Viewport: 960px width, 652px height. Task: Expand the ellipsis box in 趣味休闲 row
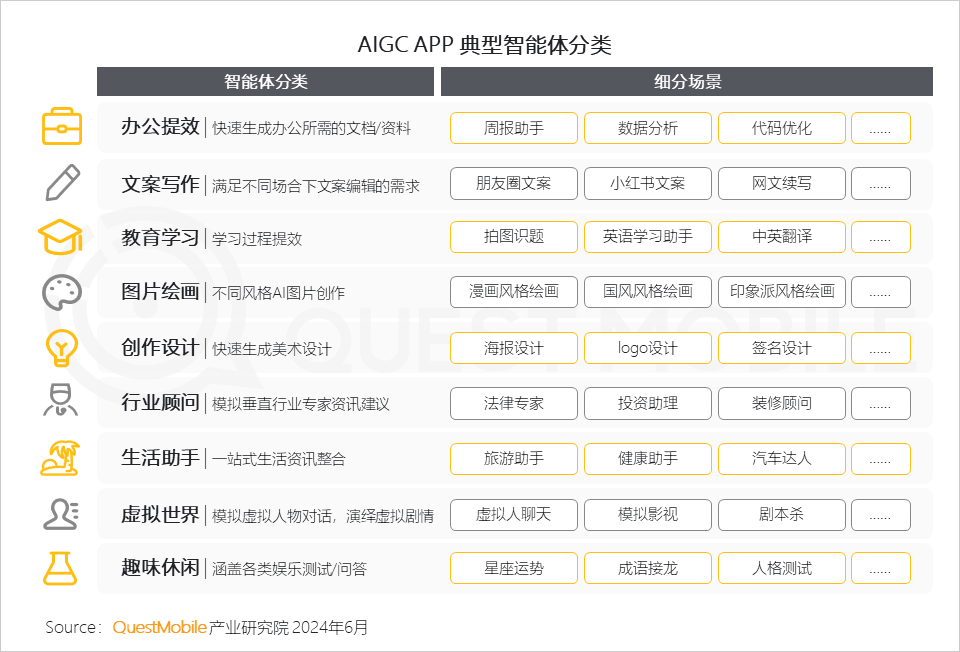tap(880, 568)
